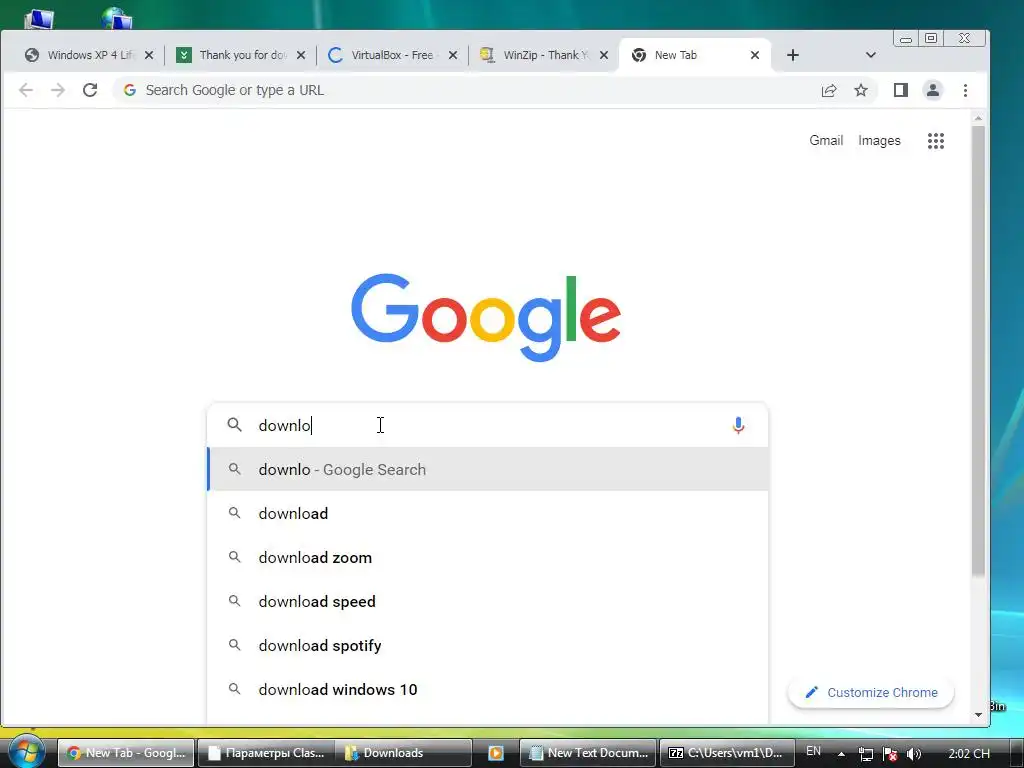This screenshot has width=1024, height=768.
Task: Close the New Tab tab
Action: coord(755,56)
